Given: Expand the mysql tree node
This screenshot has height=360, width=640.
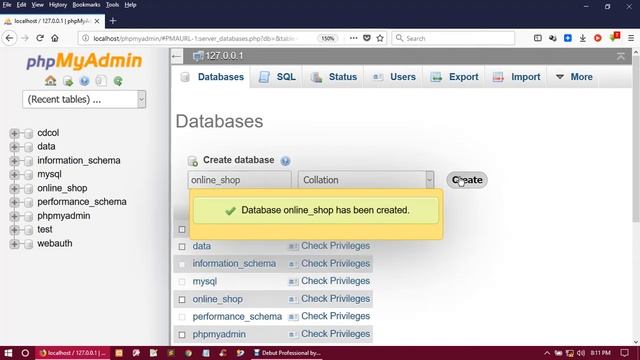Looking at the screenshot, I should click(14, 174).
